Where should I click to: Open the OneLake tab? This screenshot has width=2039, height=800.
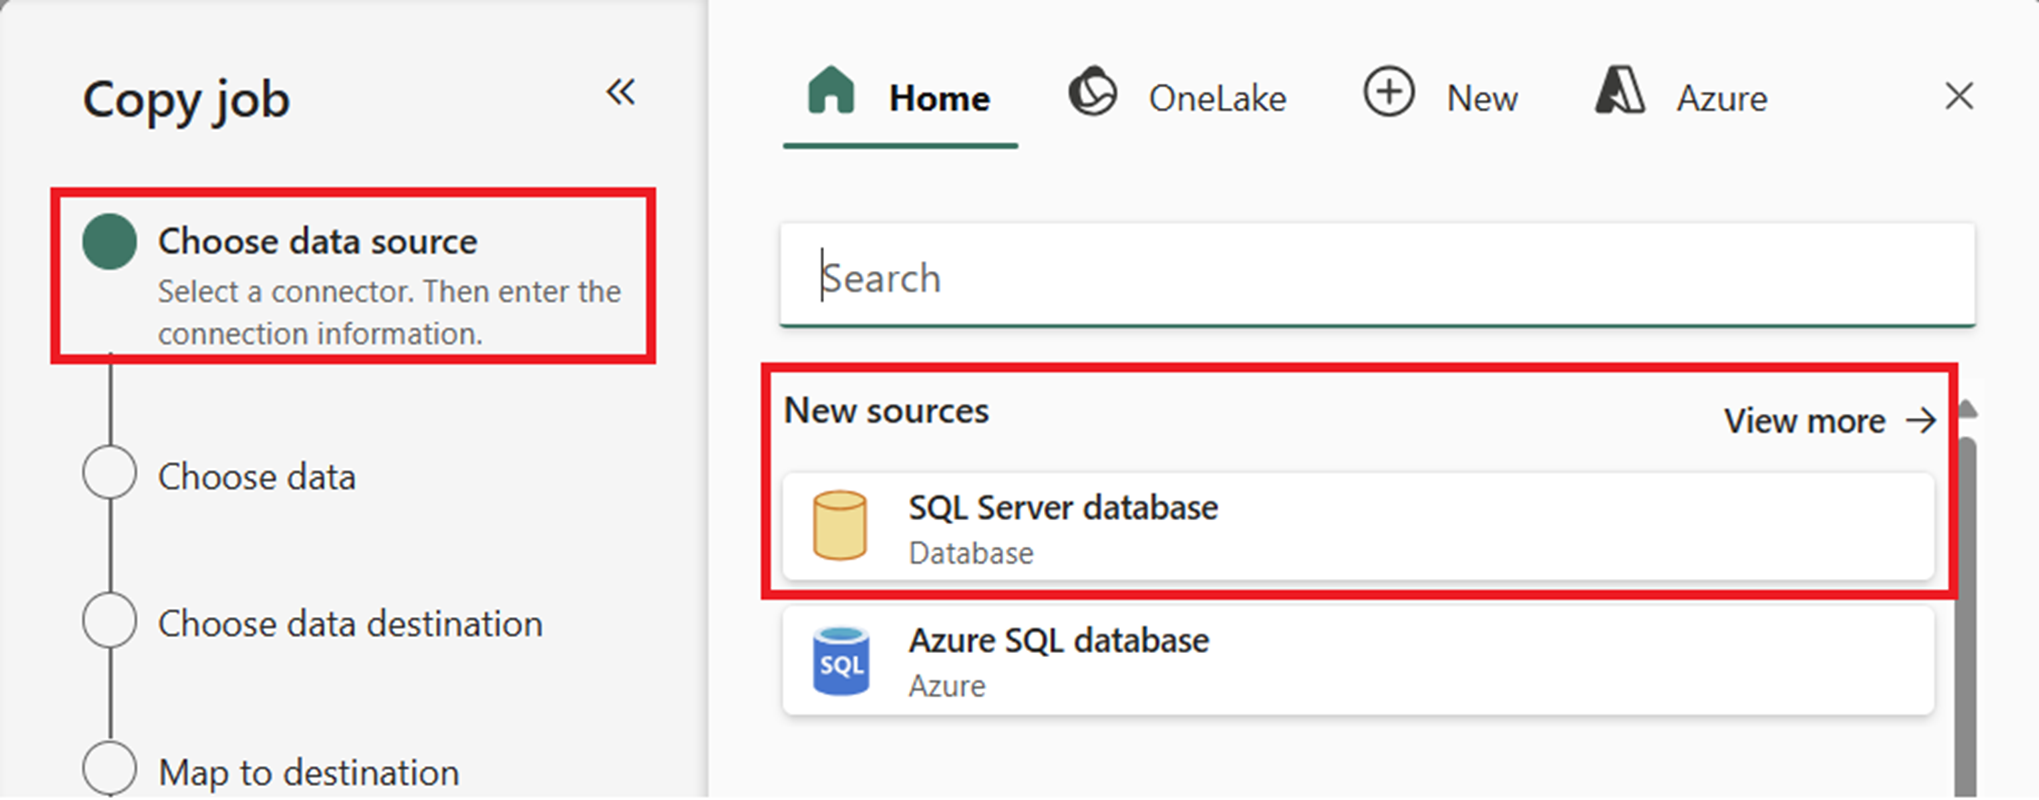[1178, 98]
